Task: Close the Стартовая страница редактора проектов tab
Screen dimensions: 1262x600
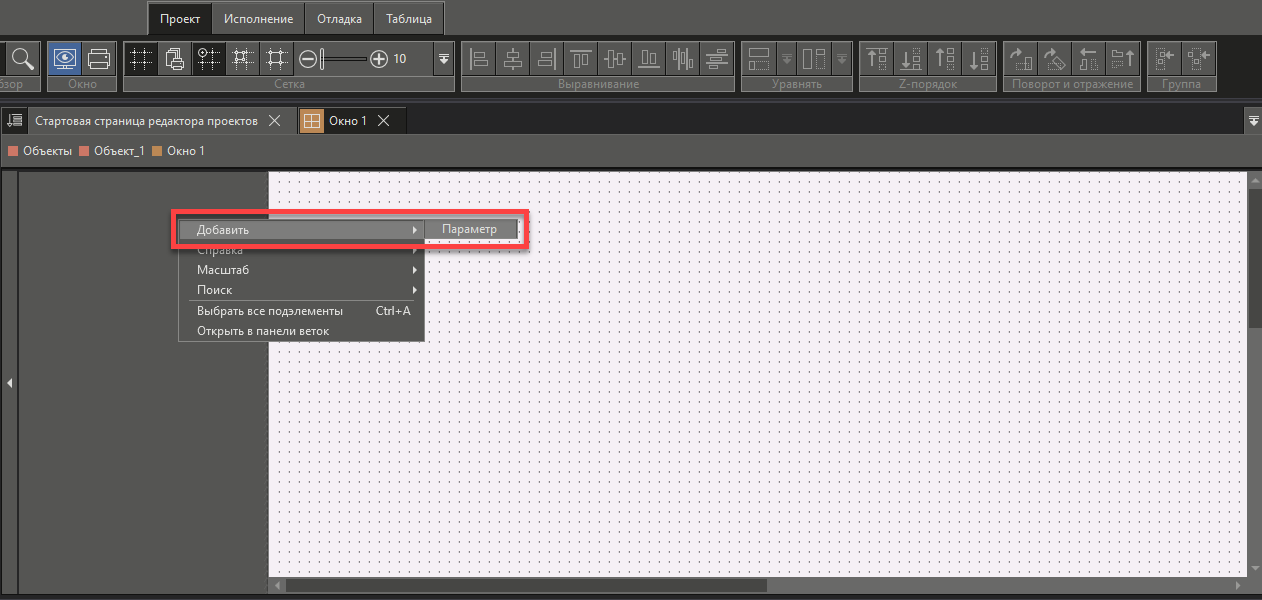Action: point(275,121)
